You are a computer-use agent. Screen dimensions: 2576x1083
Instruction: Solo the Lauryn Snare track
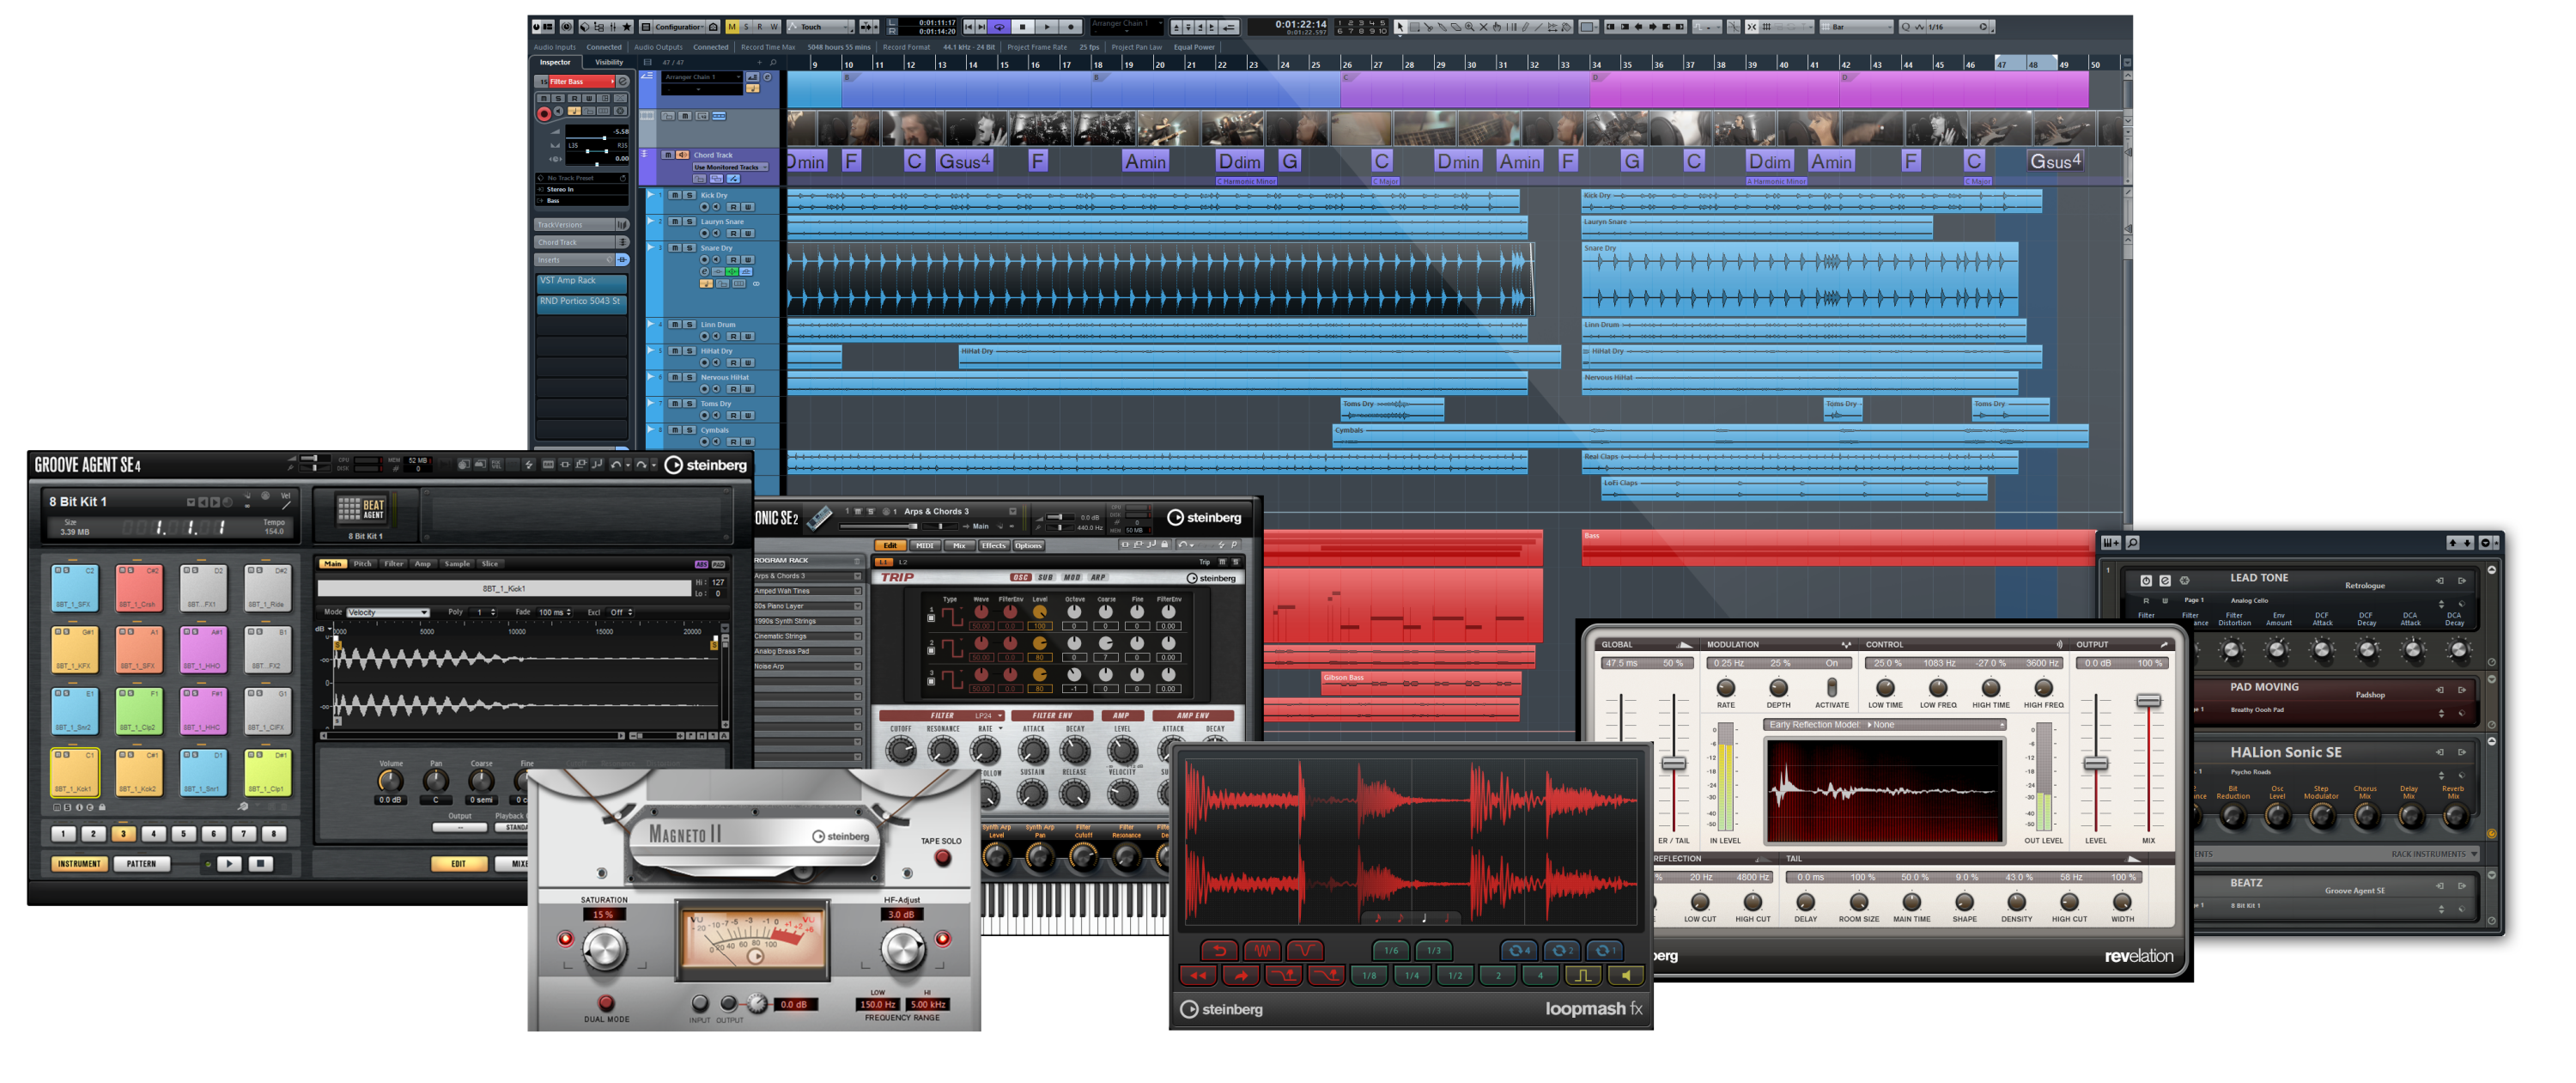tap(690, 221)
